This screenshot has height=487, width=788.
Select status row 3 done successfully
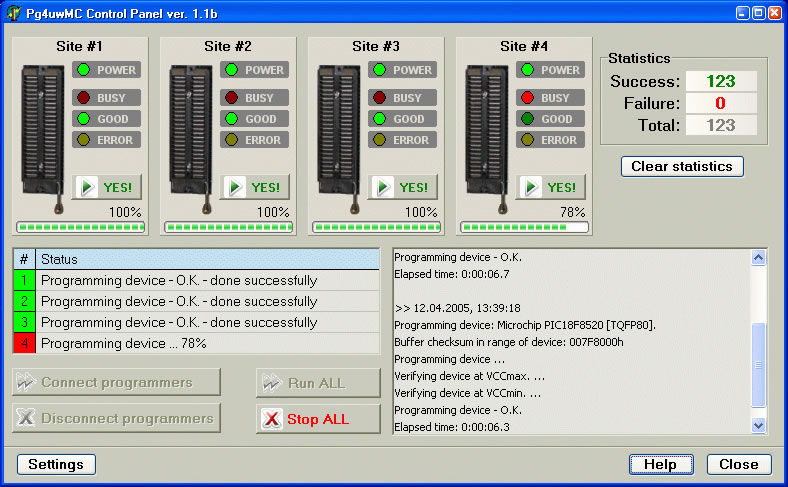[196, 322]
